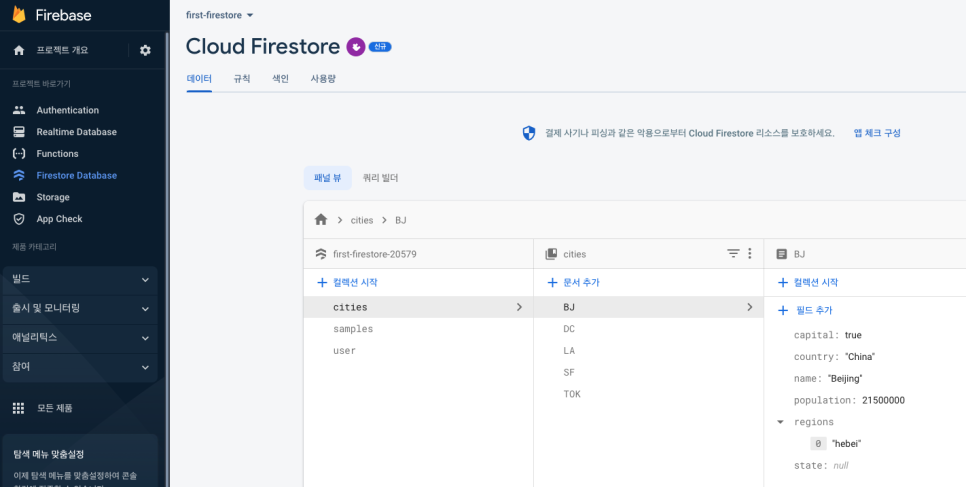Click the Firebase flame logo

pos(19,15)
